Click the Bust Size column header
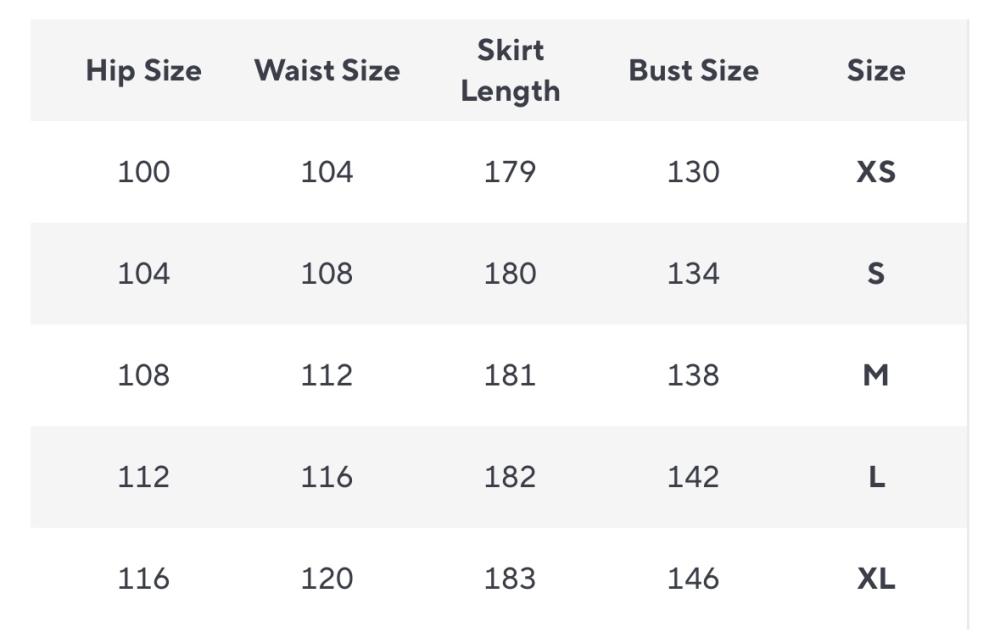The image size is (1000, 632). pos(693,70)
